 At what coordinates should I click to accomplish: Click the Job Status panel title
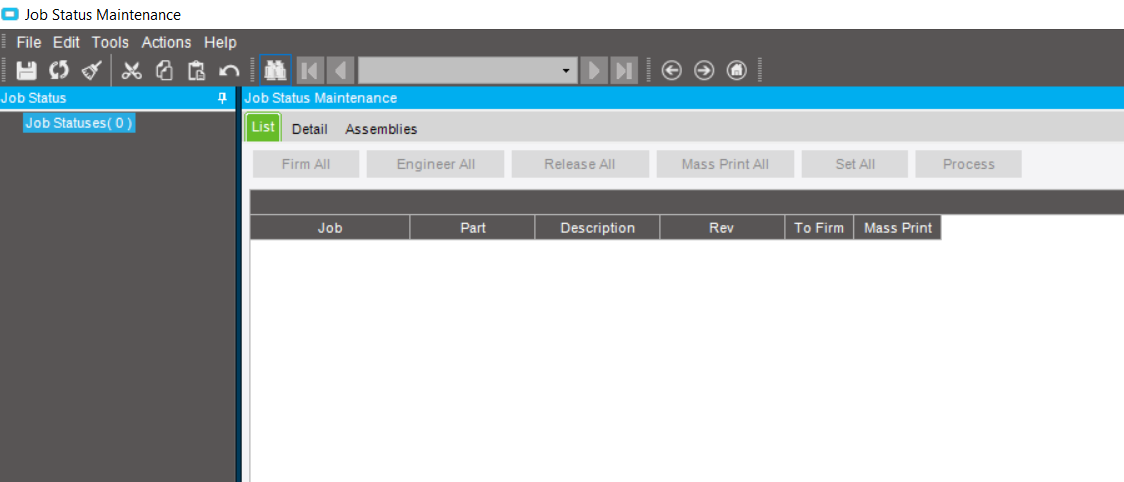point(34,98)
